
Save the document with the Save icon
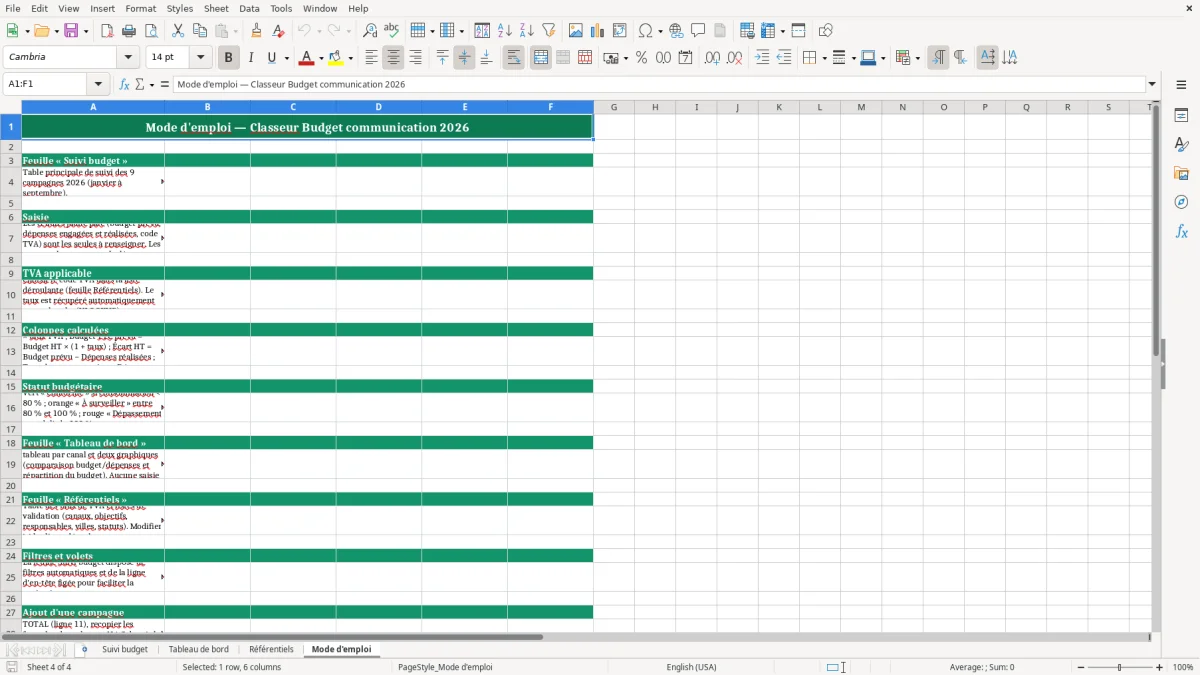[x=71, y=31]
